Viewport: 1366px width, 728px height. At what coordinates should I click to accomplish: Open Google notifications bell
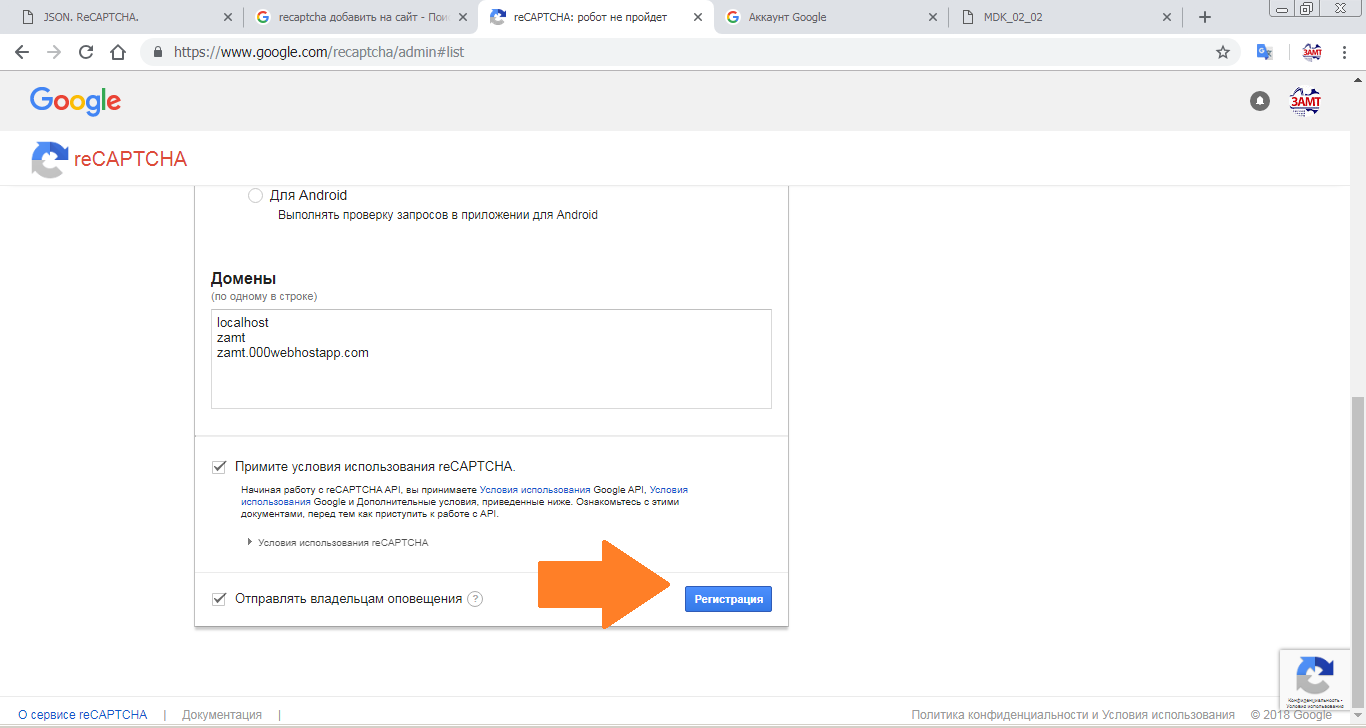pyautogui.click(x=1260, y=101)
